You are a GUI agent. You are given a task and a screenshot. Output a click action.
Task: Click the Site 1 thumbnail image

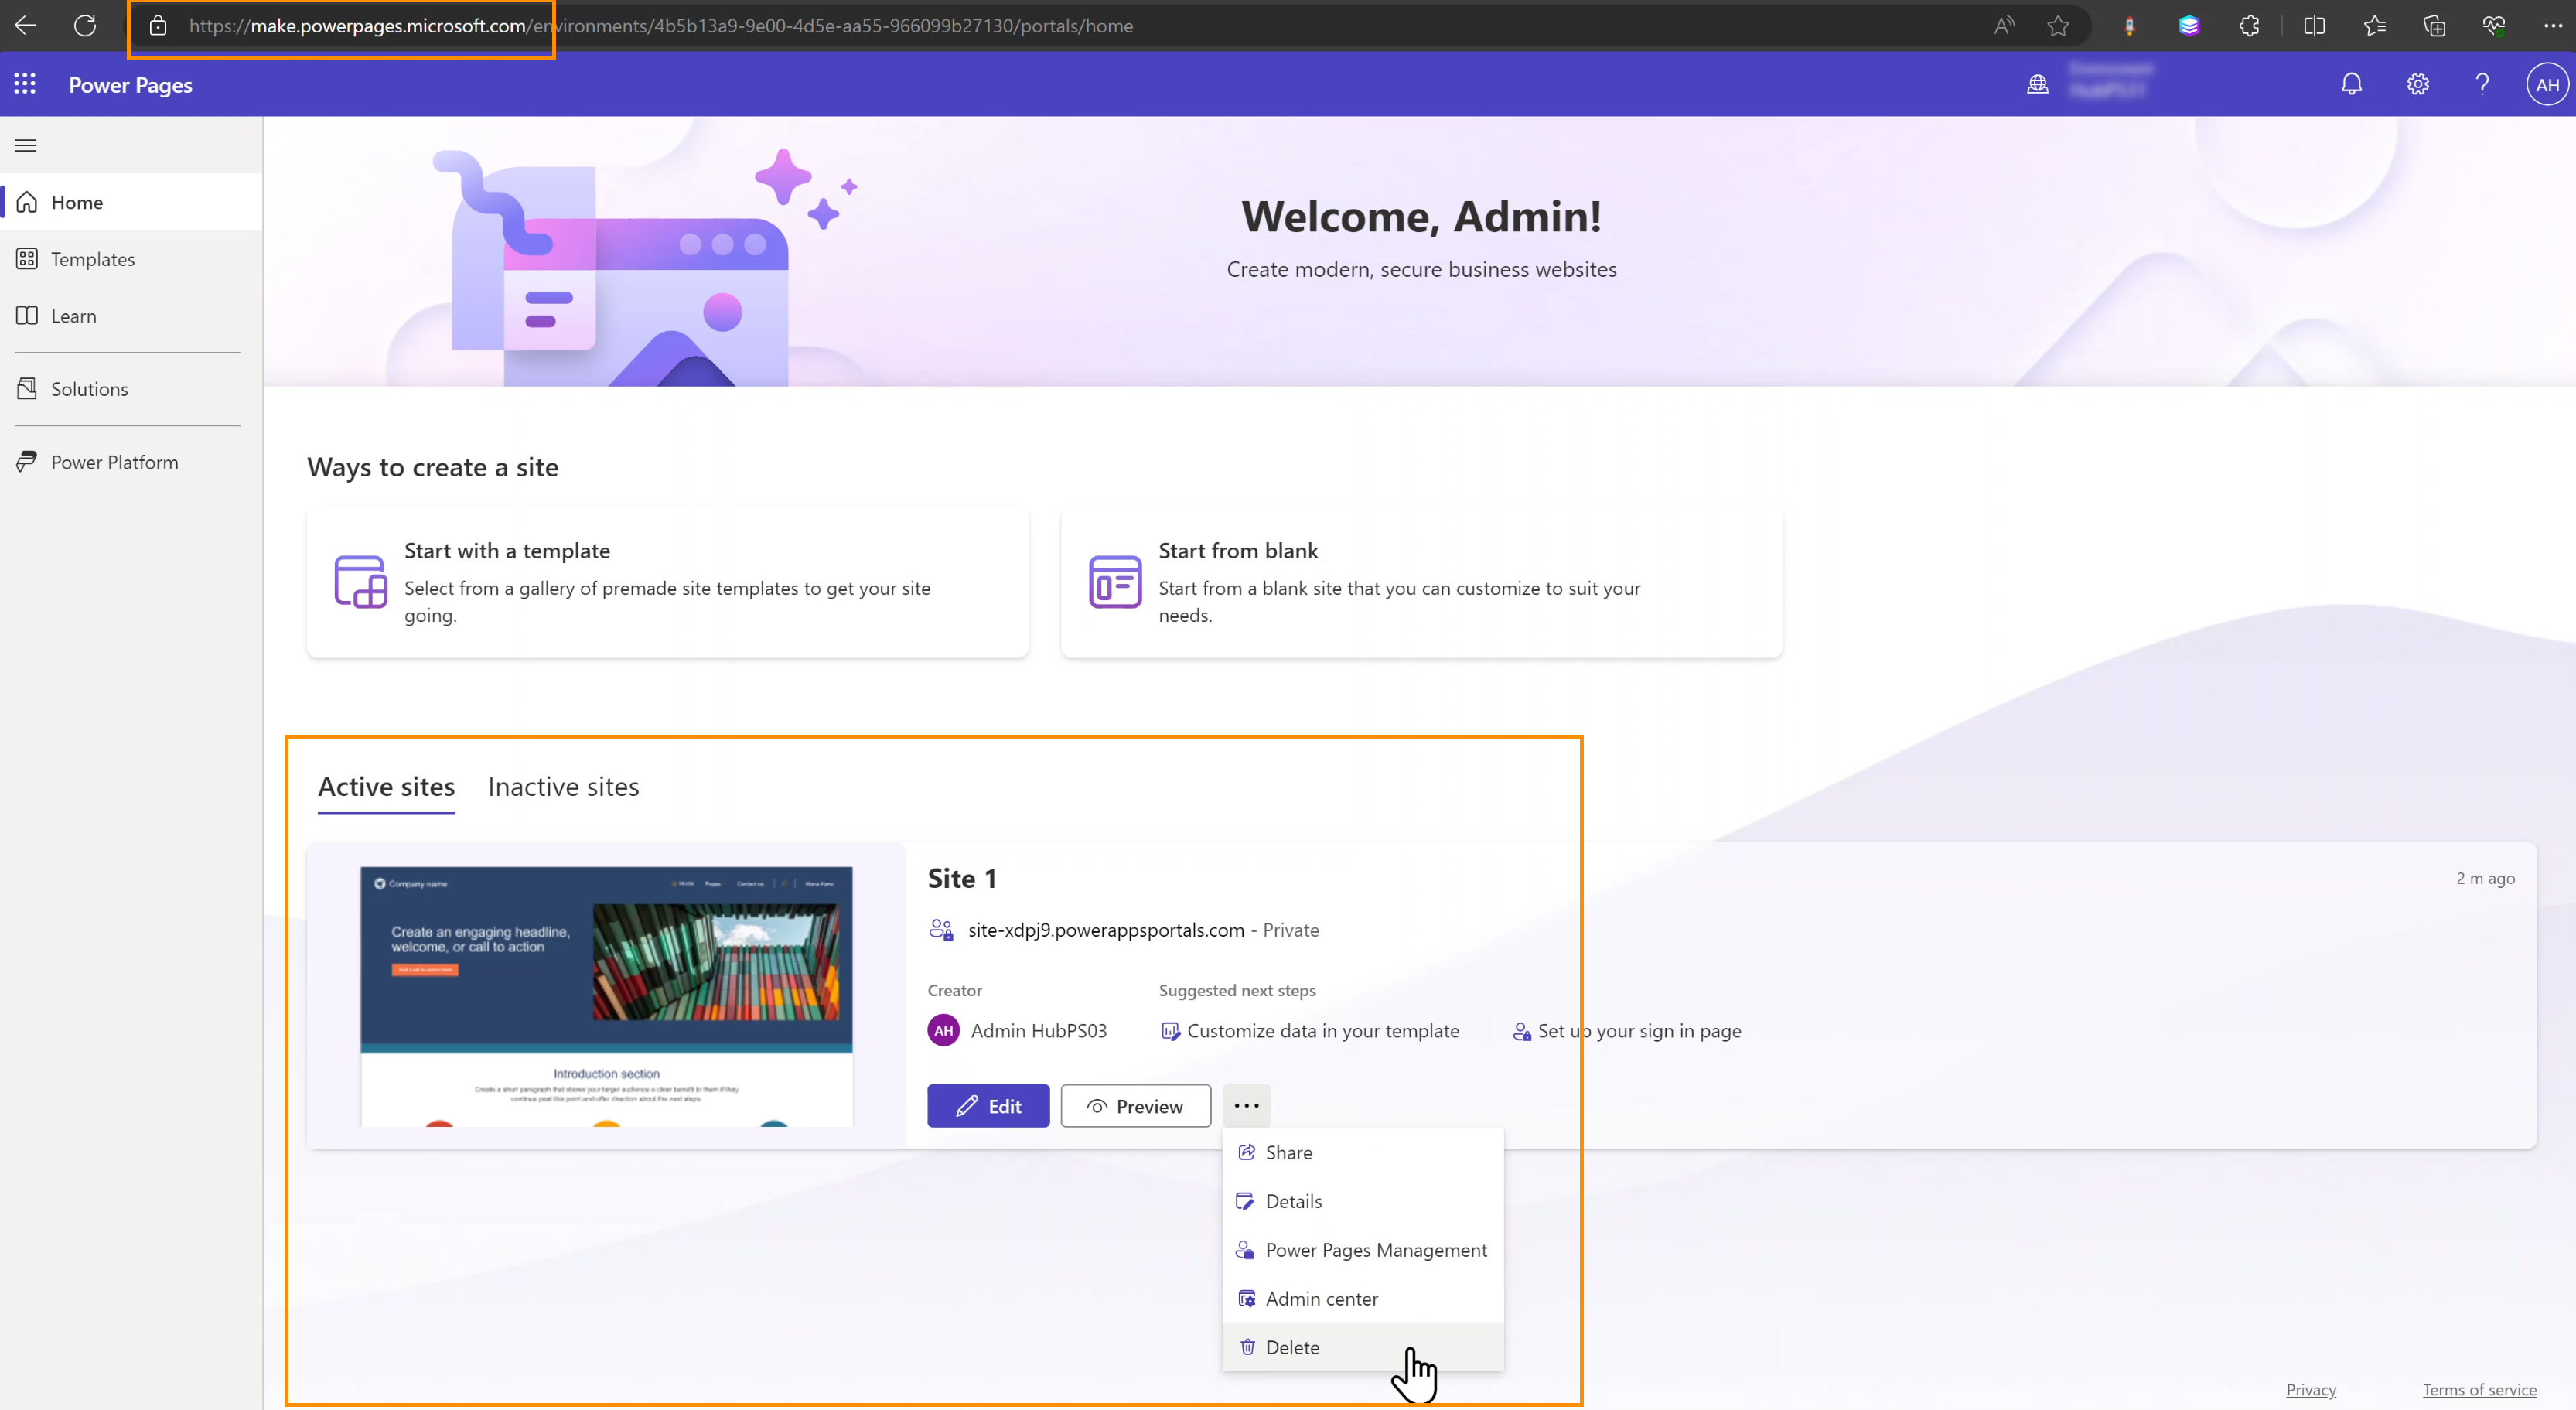pos(606,995)
